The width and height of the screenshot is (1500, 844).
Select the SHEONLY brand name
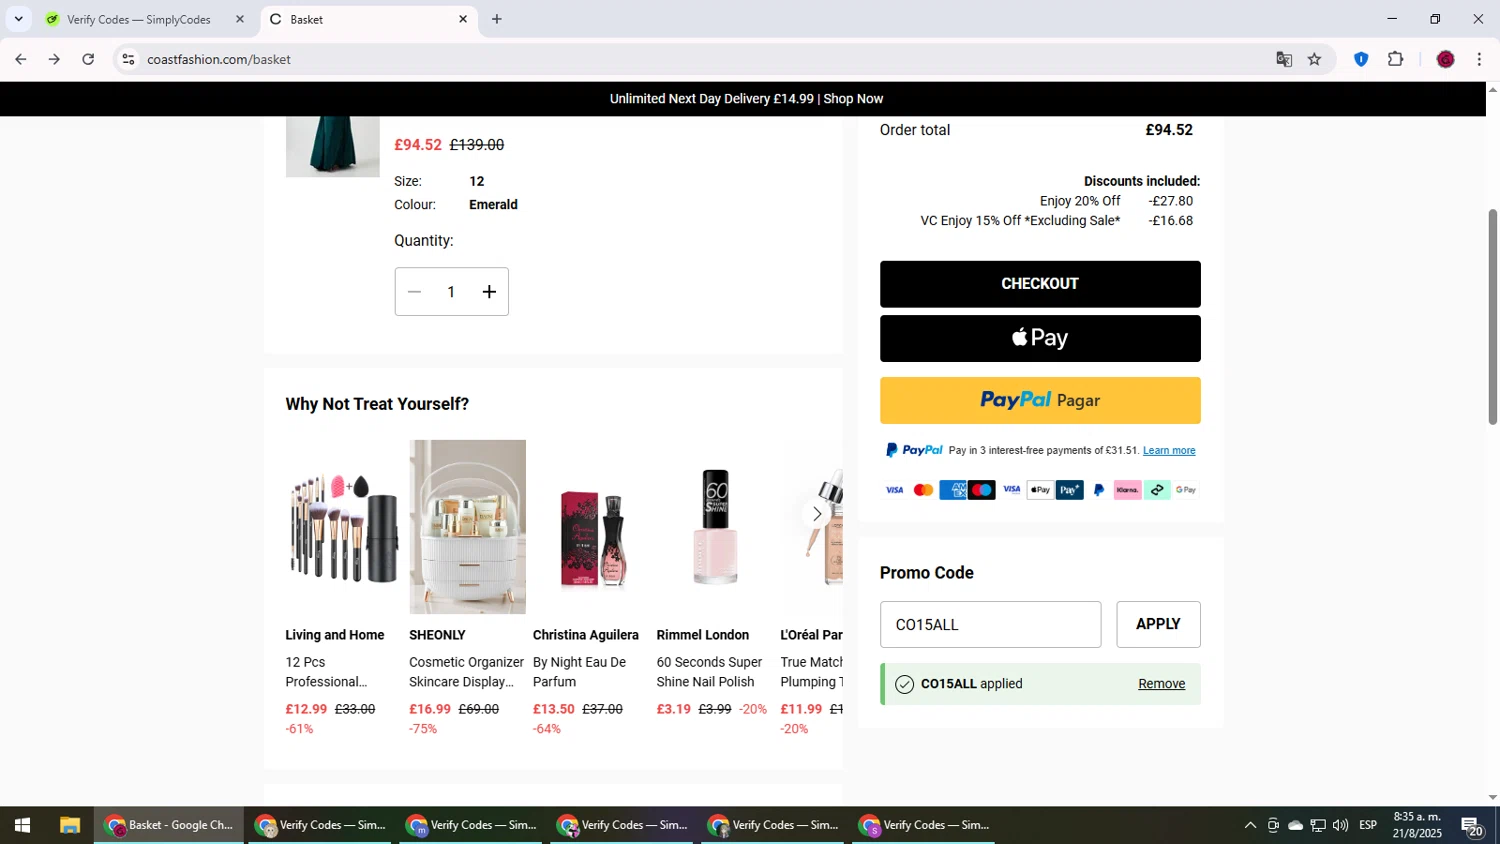(x=437, y=635)
